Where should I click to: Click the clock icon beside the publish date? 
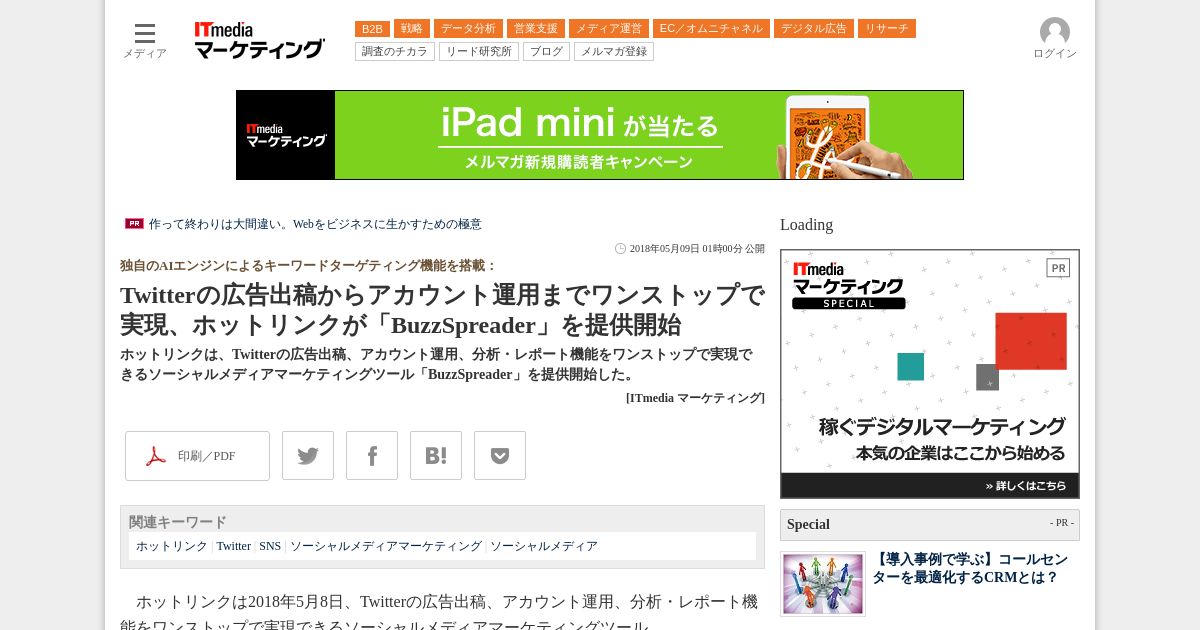click(x=620, y=249)
